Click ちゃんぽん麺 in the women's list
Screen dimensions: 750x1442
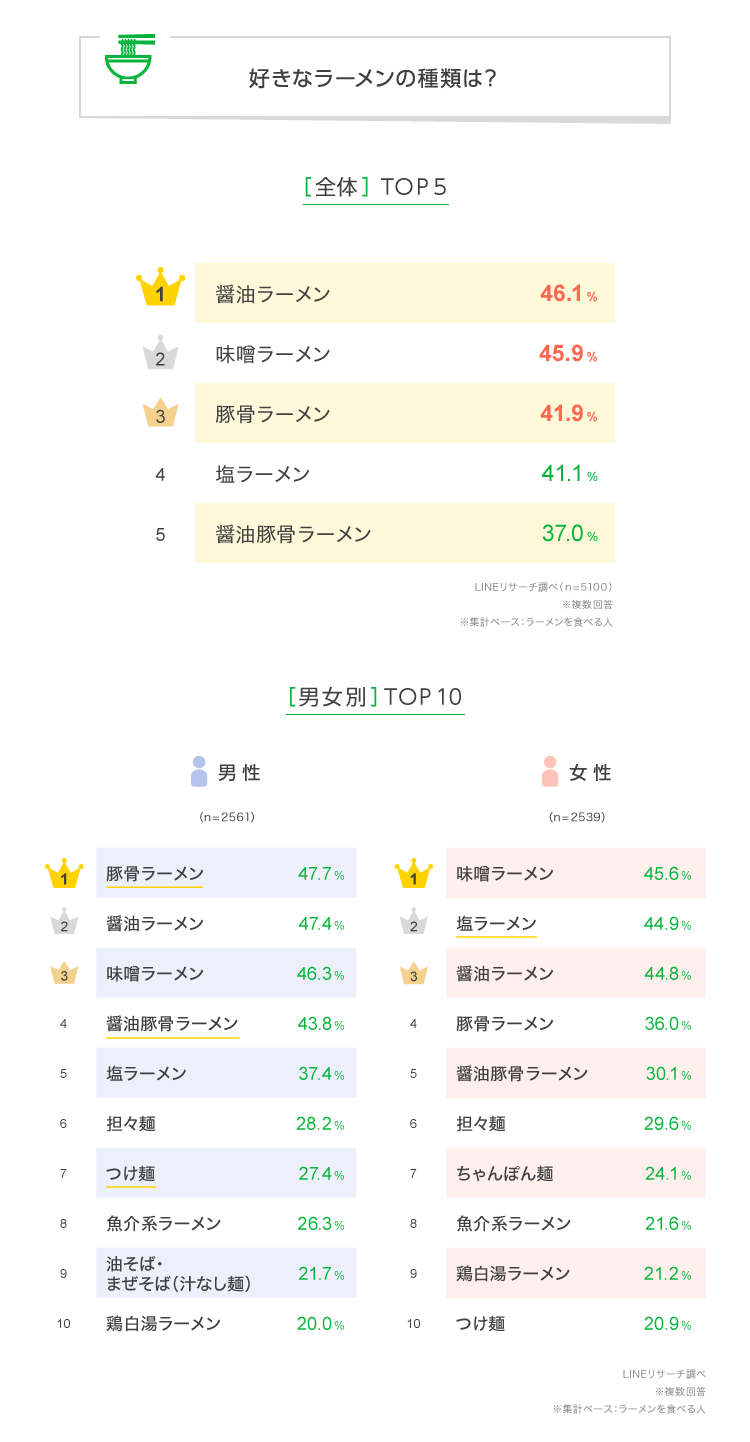505,1173
